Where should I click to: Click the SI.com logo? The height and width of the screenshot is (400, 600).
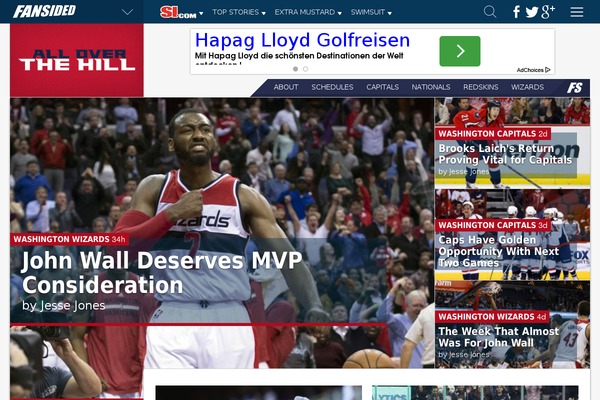click(178, 12)
